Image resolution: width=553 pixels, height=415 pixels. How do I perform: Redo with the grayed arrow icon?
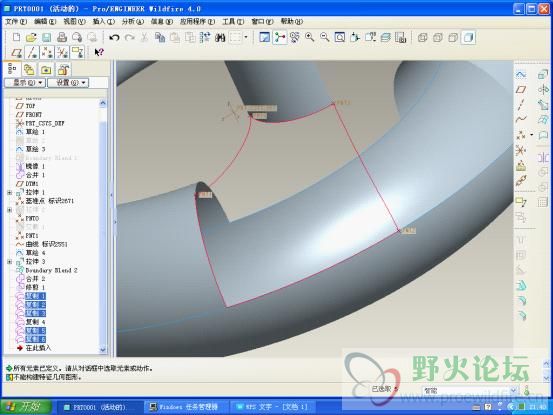tap(129, 37)
